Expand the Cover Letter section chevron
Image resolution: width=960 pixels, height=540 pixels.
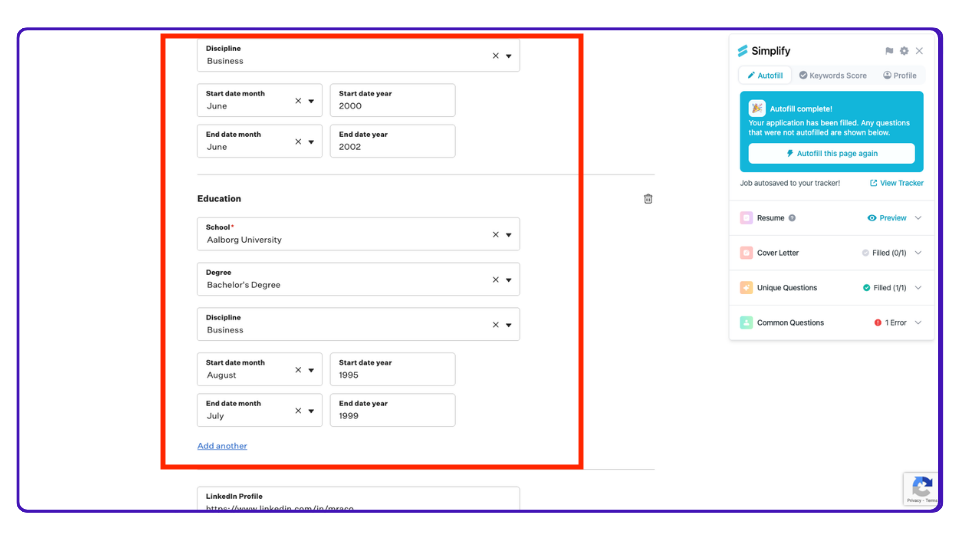point(918,253)
